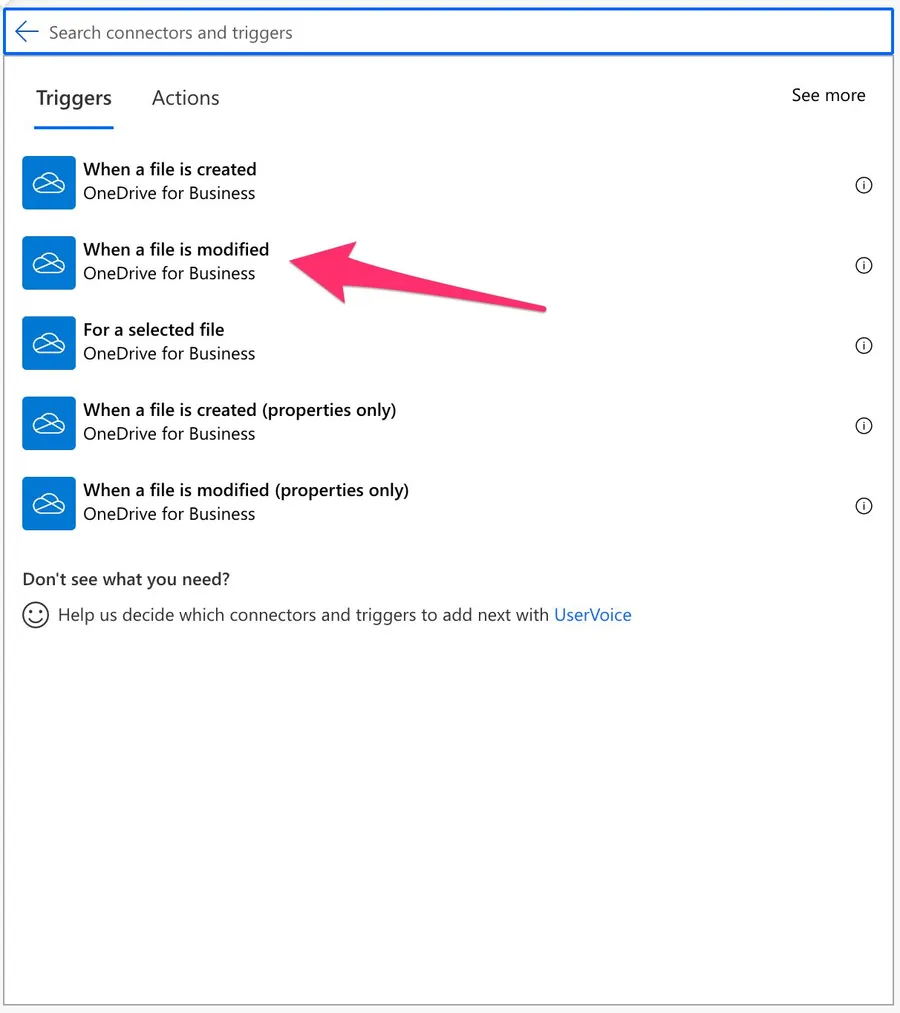
Task: Open info icon for For a selected file
Action: pos(864,345)
